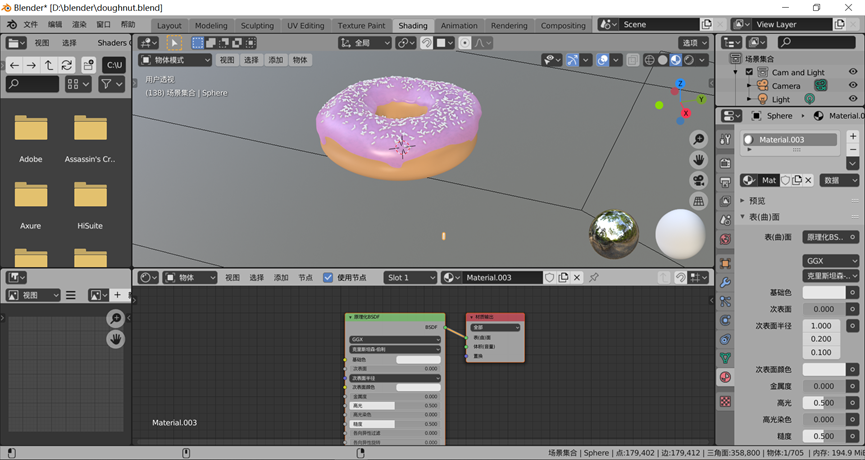This screenshot has height=460, width=865.
Task: Add a new material slot with plus
Action: point(853,136)
